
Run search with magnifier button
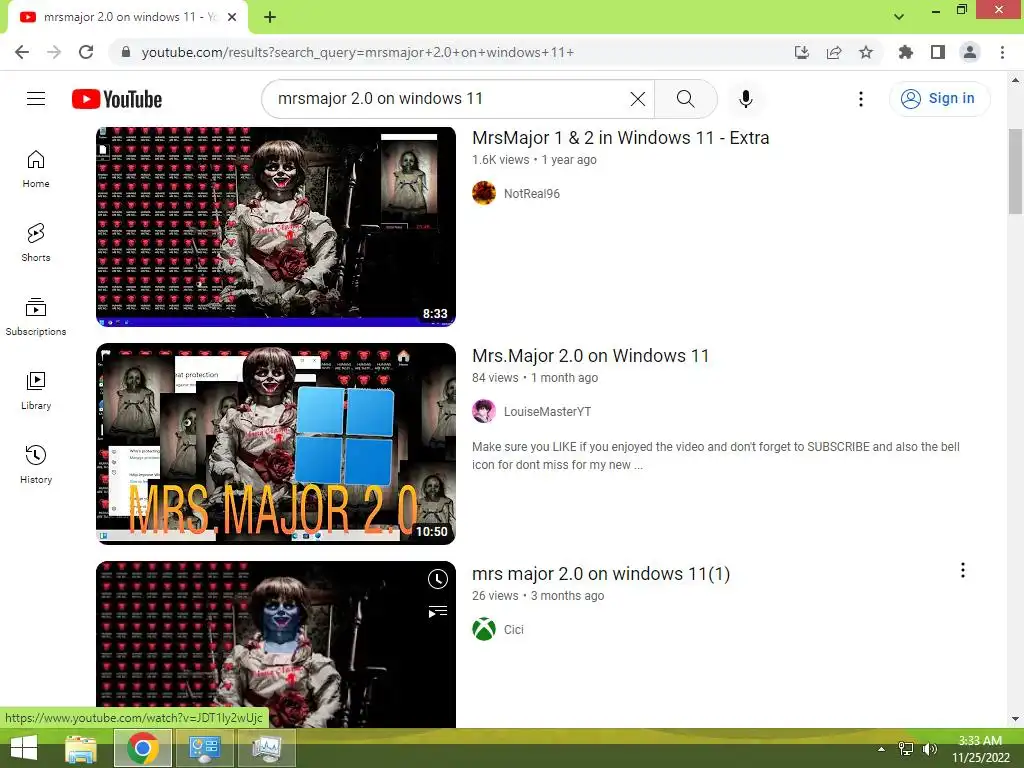(685, 99)
